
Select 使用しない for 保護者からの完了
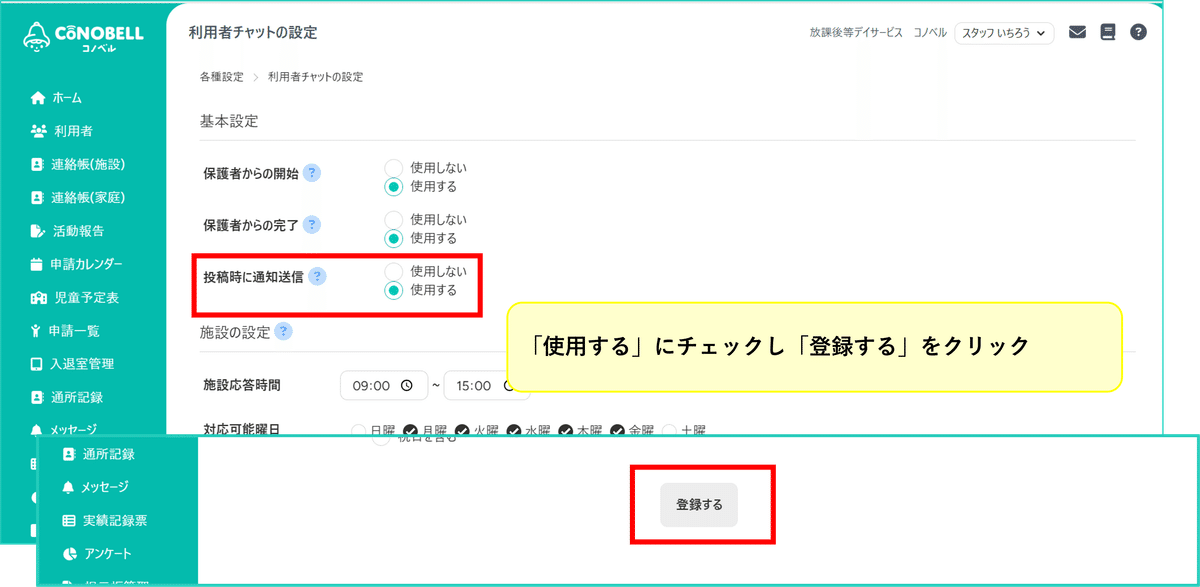tap(394, 220)
